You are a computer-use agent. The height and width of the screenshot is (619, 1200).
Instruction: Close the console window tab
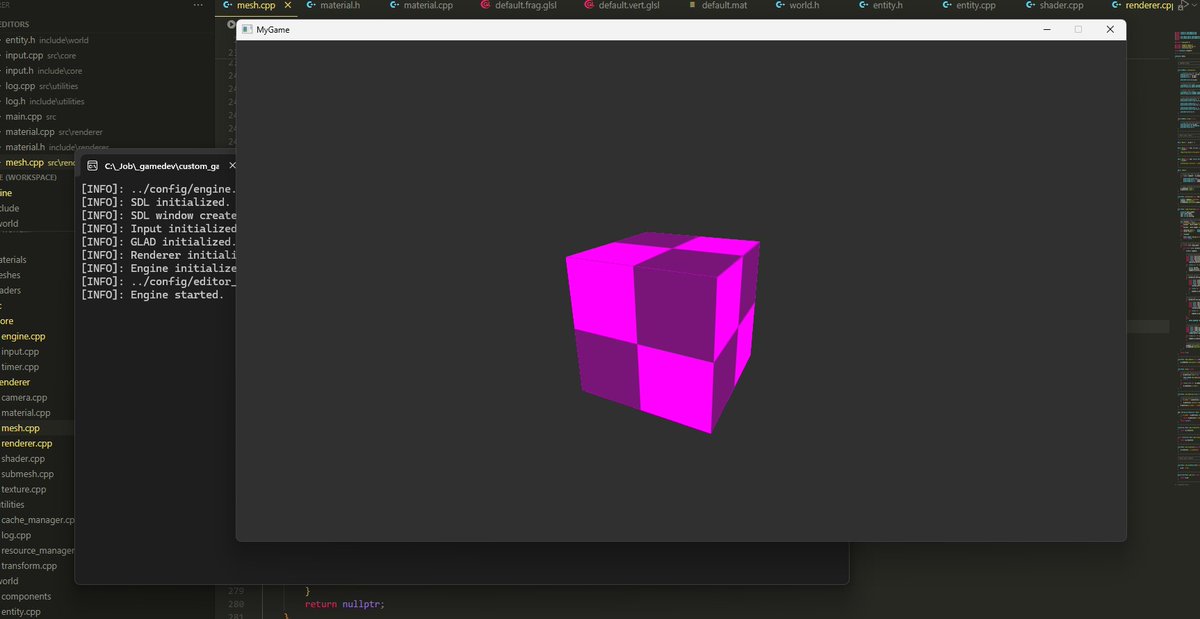(232, 166)
